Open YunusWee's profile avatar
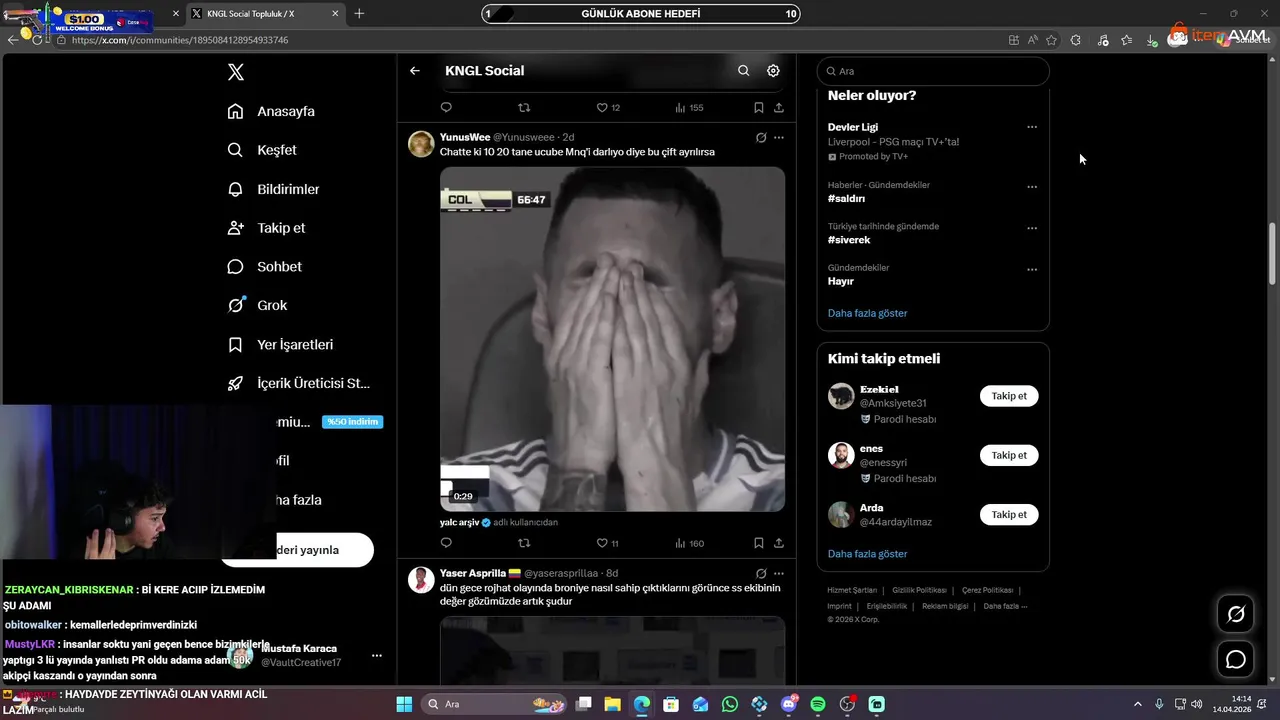This screenshot has height=720, width=1280. pos(421,144)
